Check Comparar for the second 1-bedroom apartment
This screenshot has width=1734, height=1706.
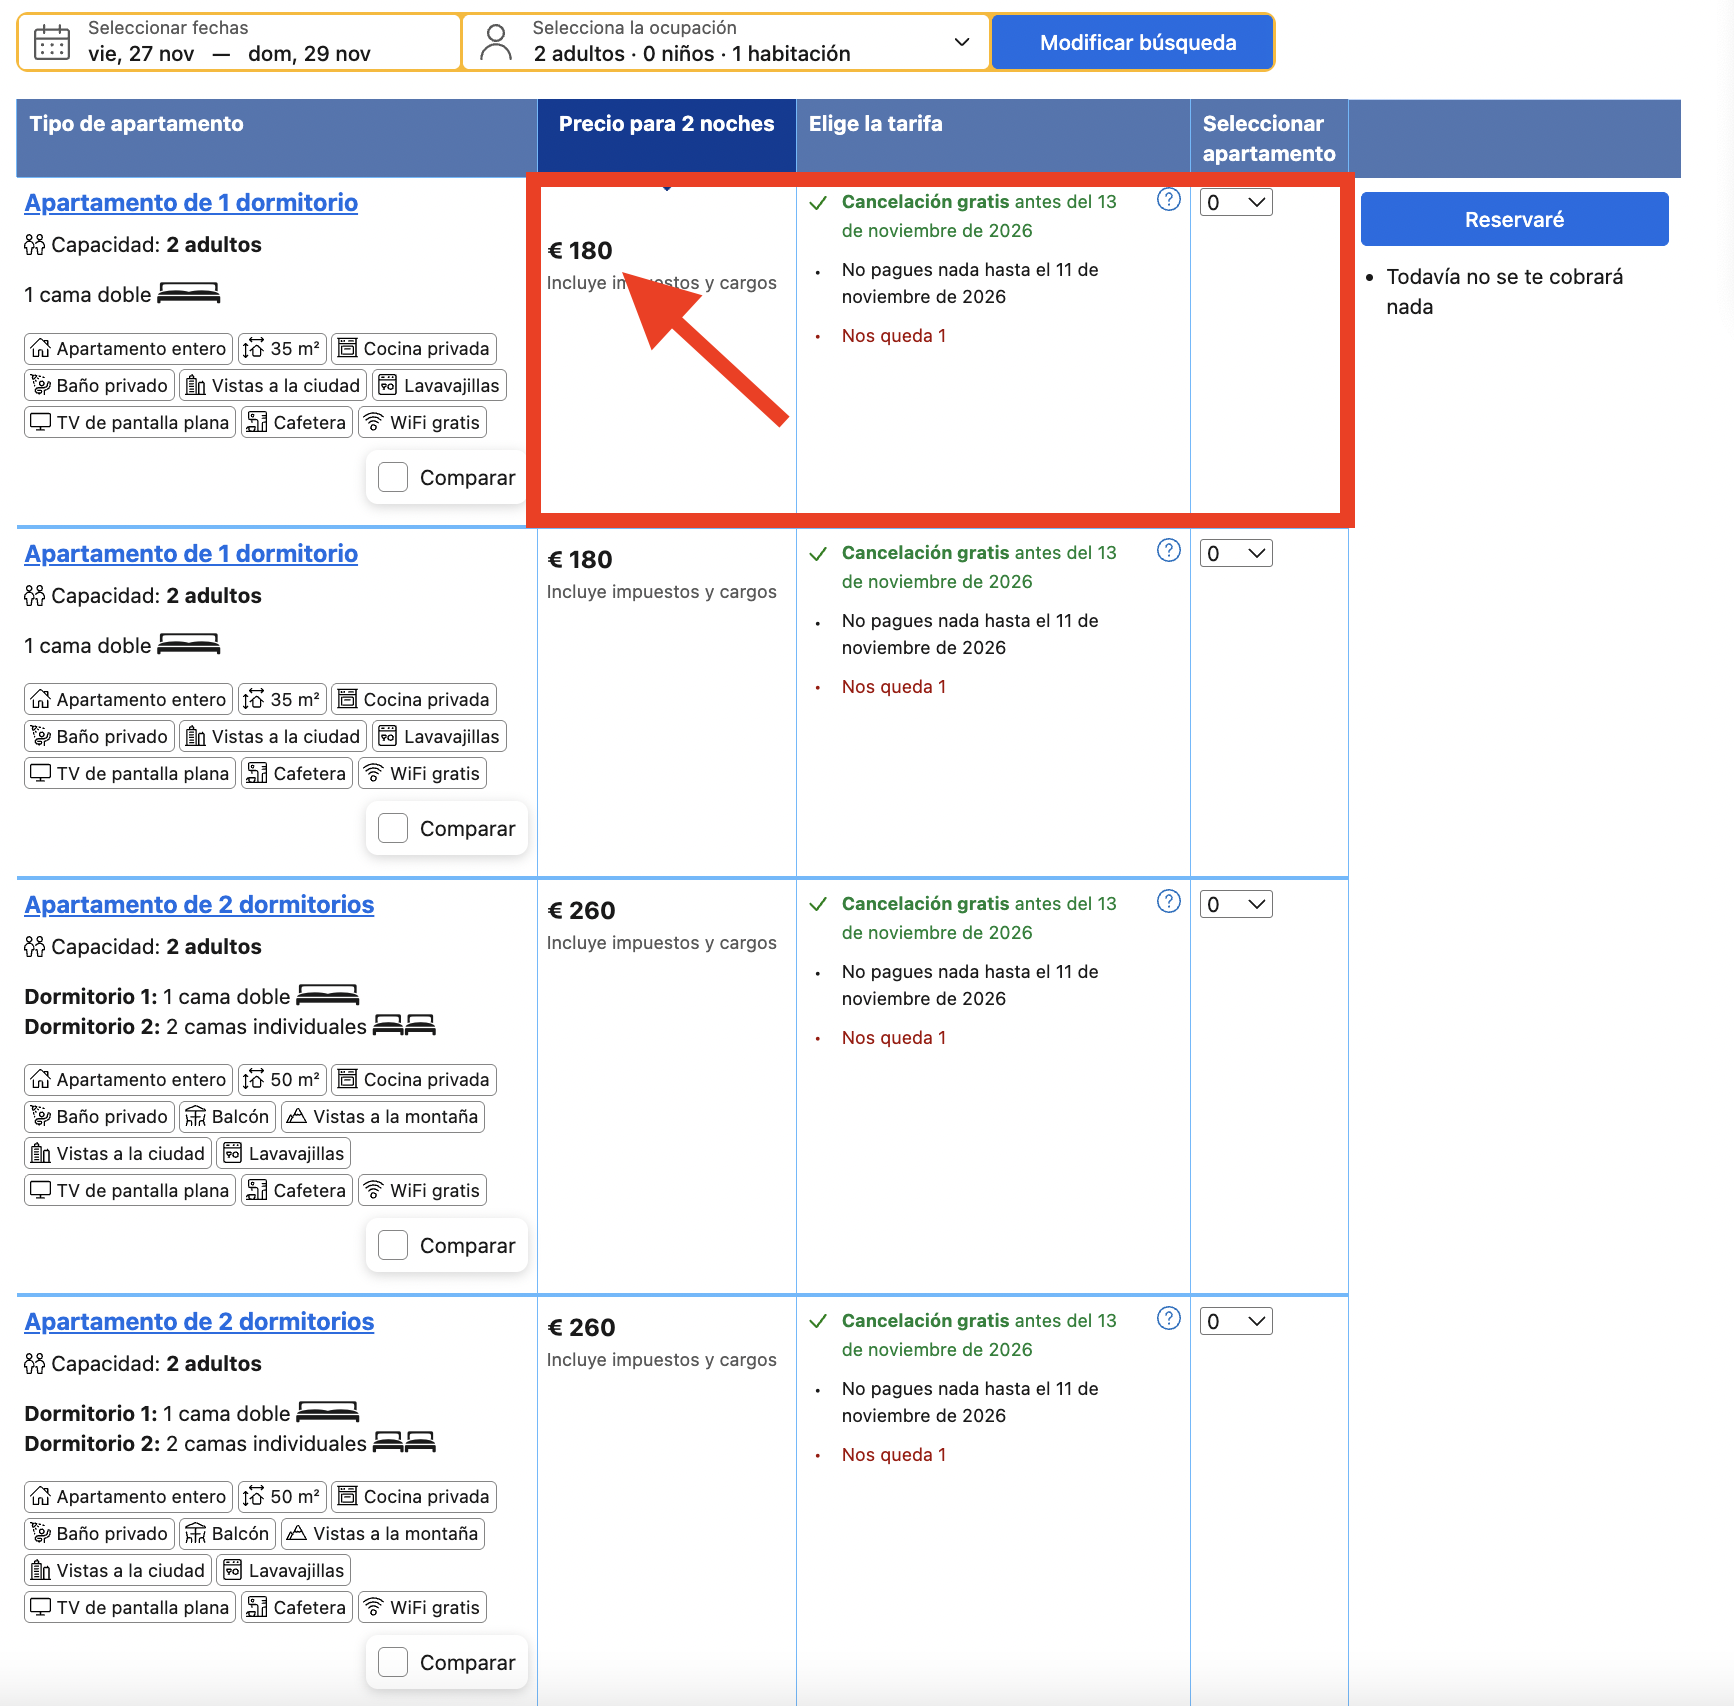coord(393,828)
